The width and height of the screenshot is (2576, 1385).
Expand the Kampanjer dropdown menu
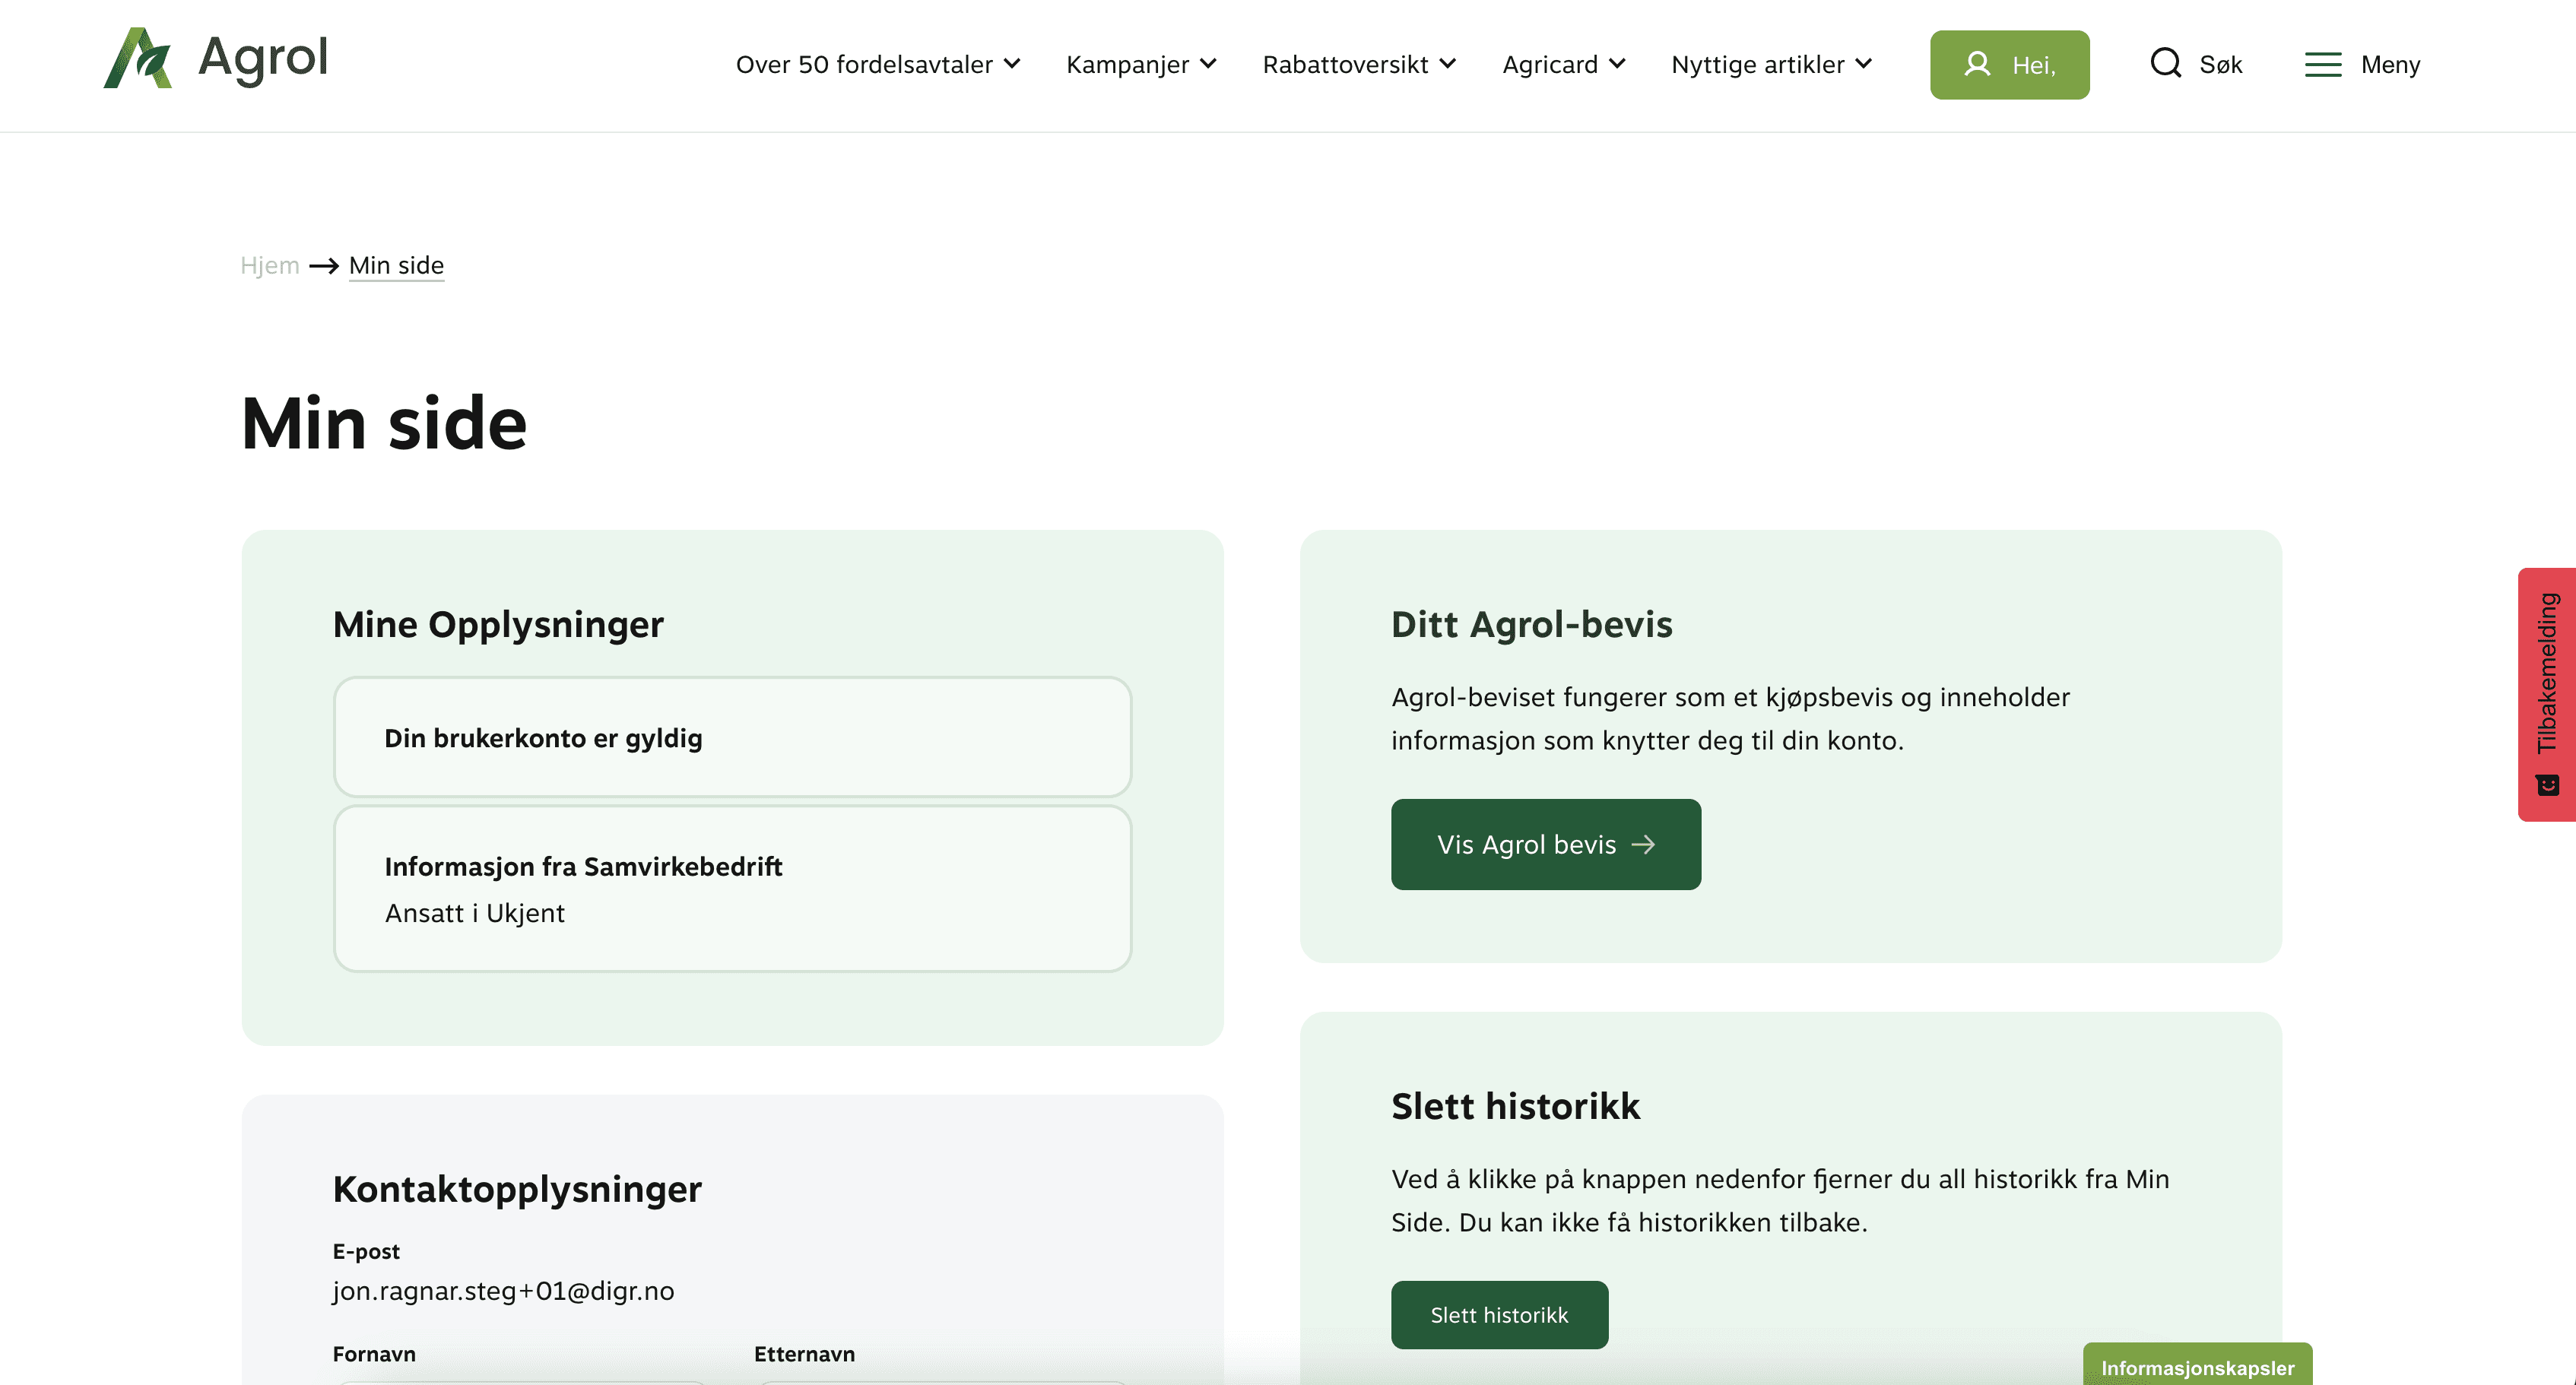[1141, 65]
